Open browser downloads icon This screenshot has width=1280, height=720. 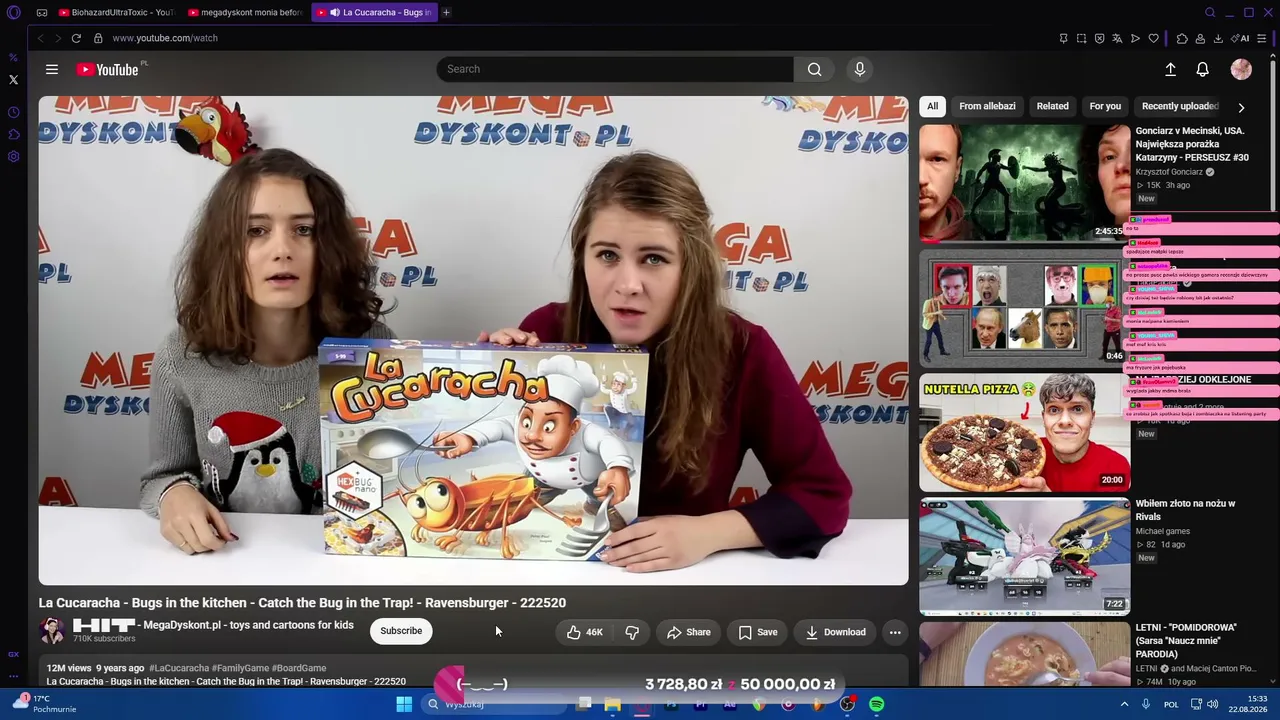(x=1218, y=38)
